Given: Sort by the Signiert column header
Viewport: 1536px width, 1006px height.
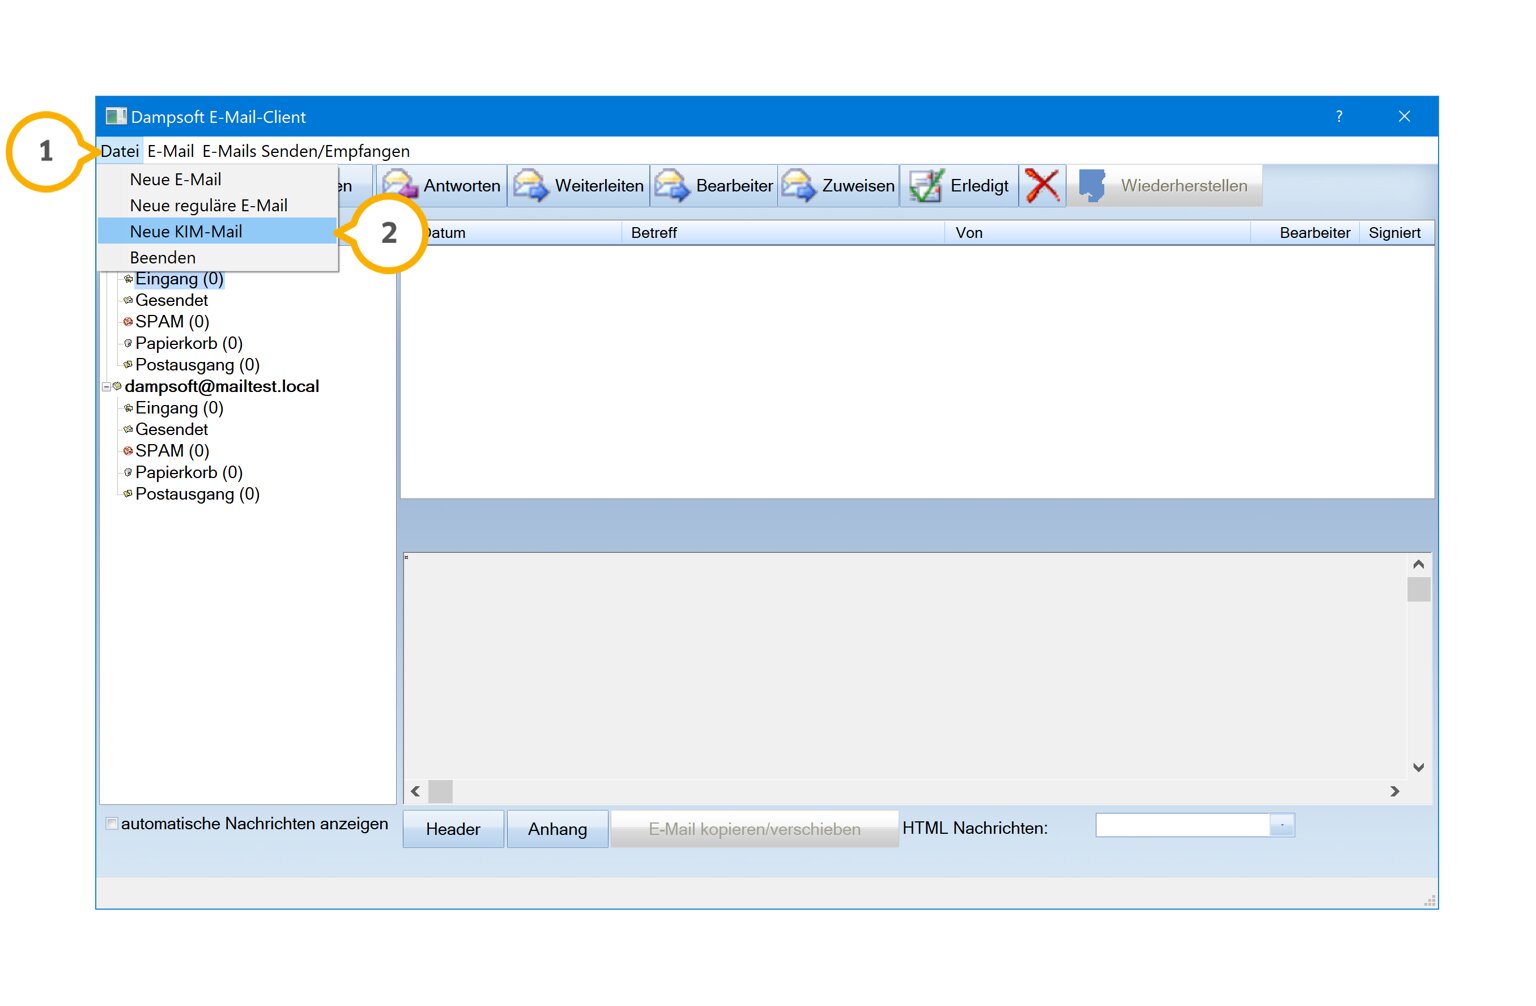Looking at the screenshot, I should pos(1395,233).
